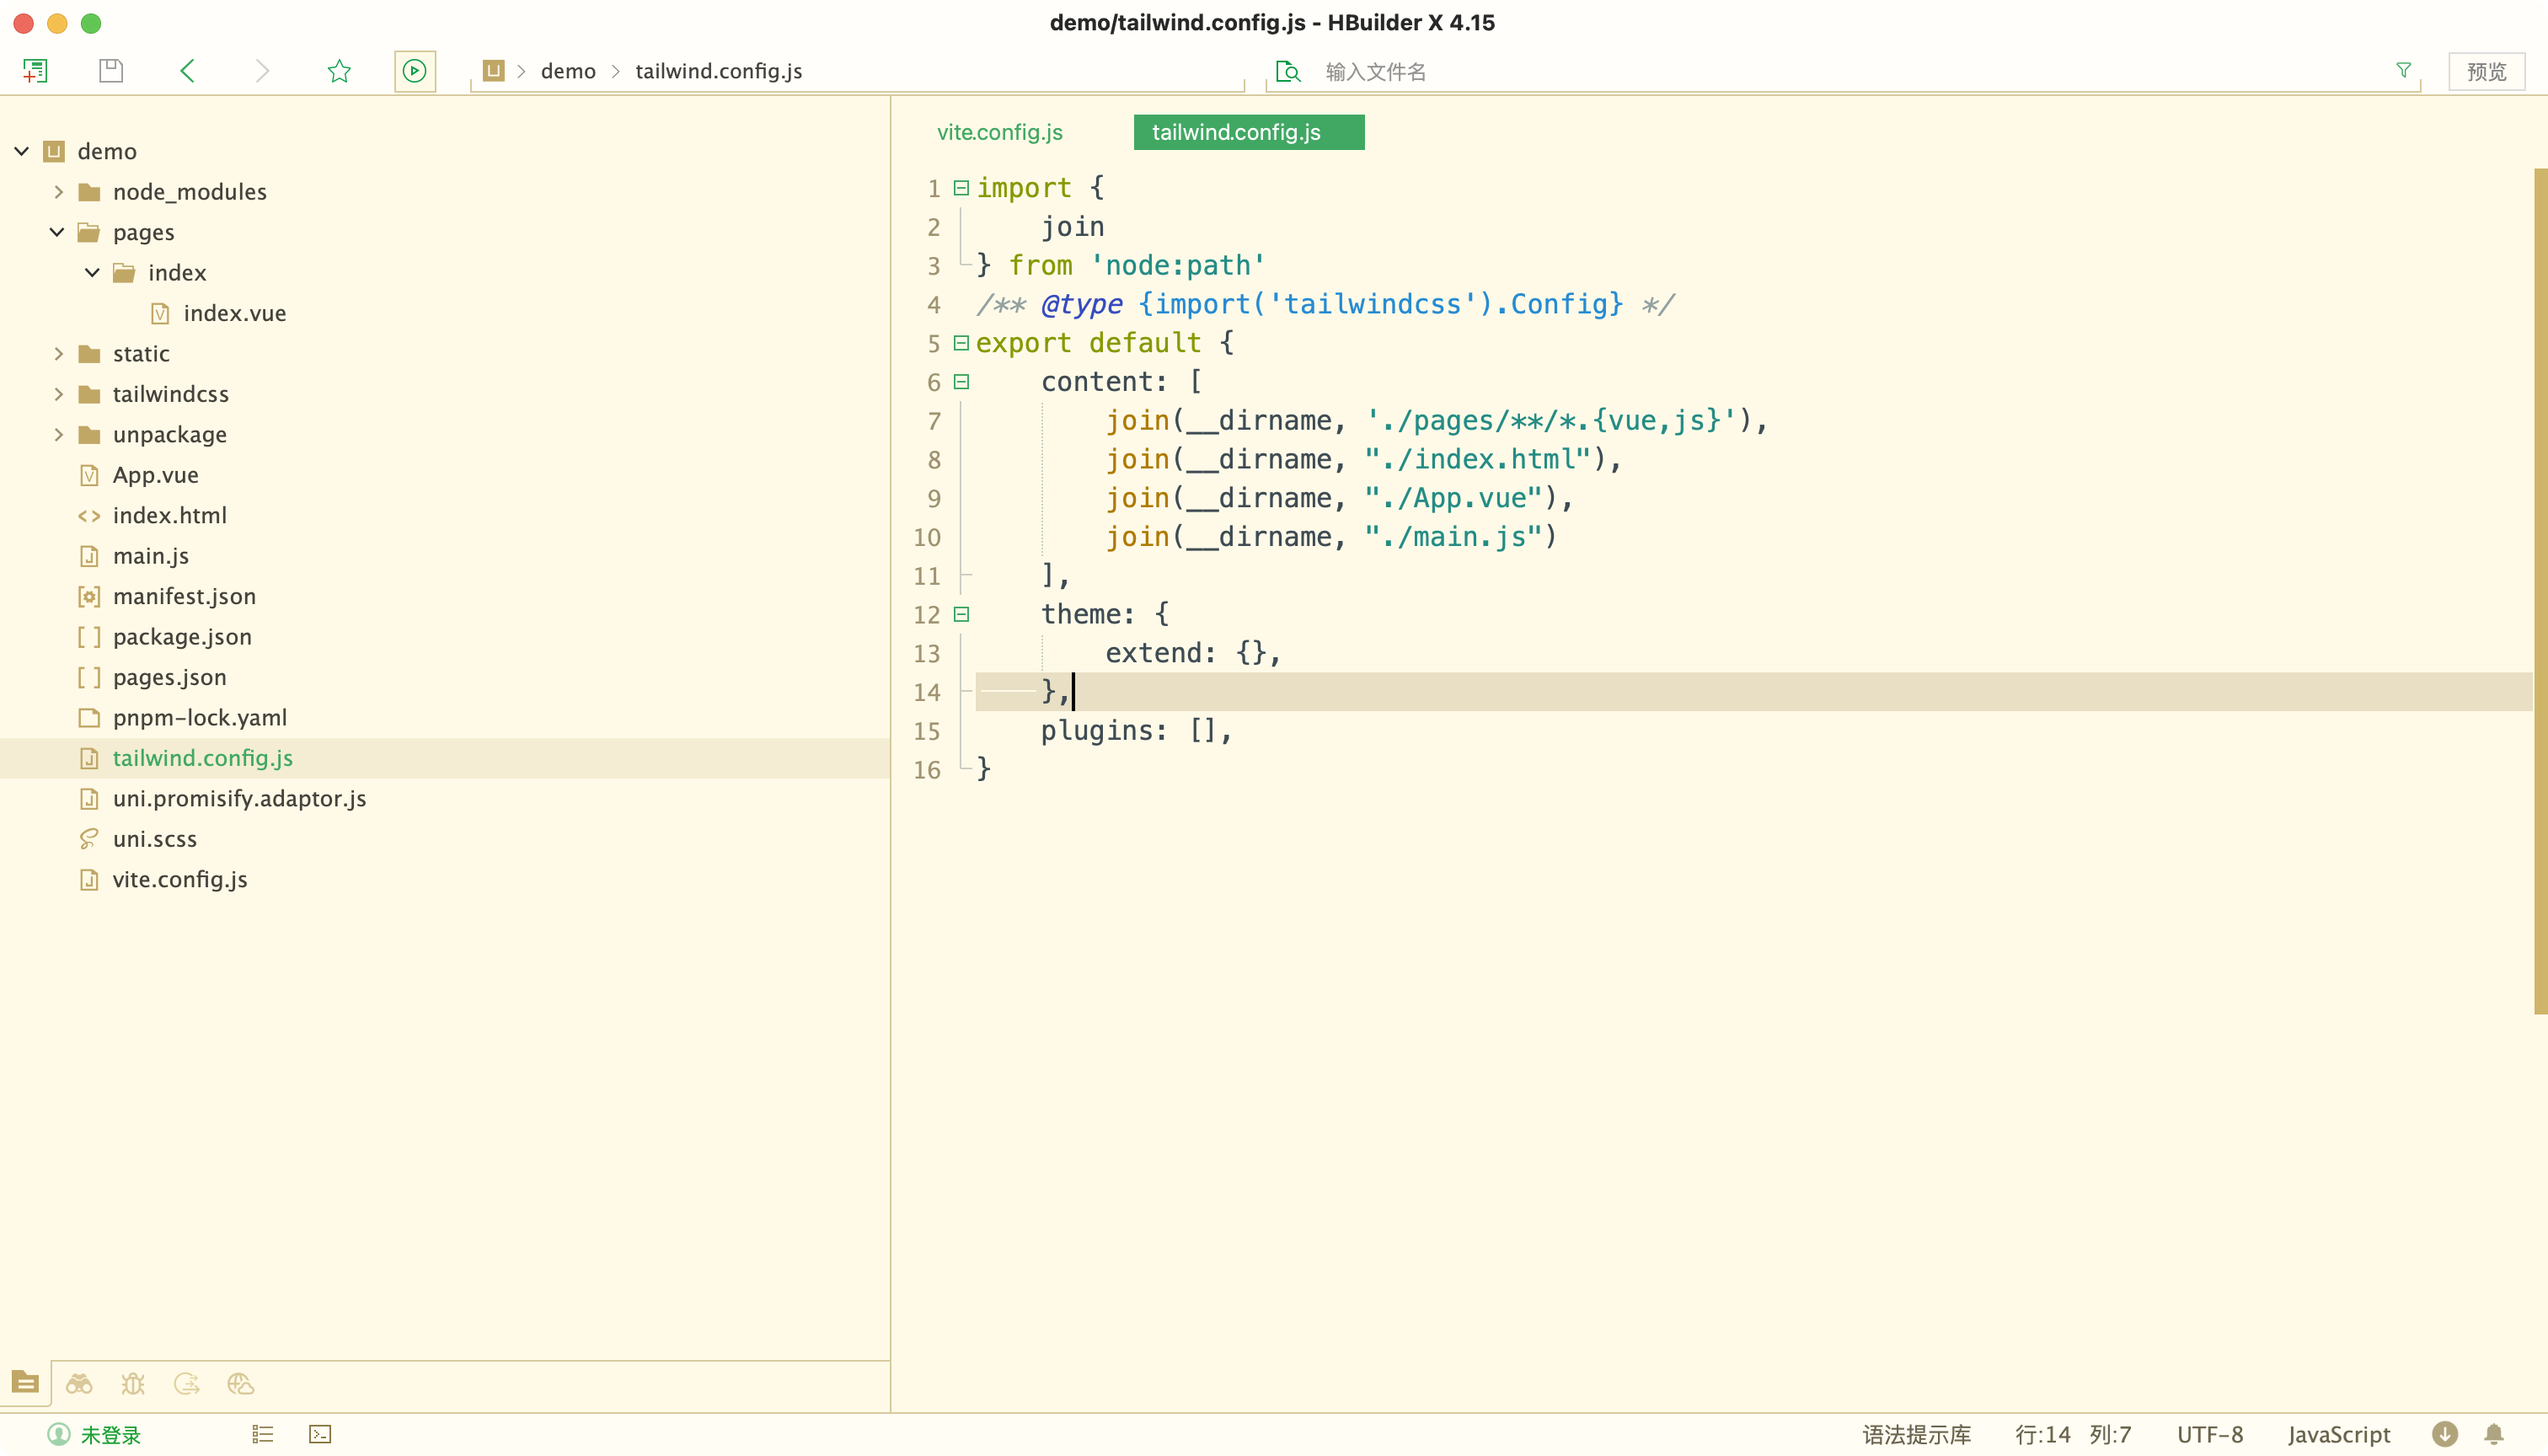The image size is (2548, 1456).
Task: Click "plugins: []," on line 15
Action: [x=1137, y=731]
